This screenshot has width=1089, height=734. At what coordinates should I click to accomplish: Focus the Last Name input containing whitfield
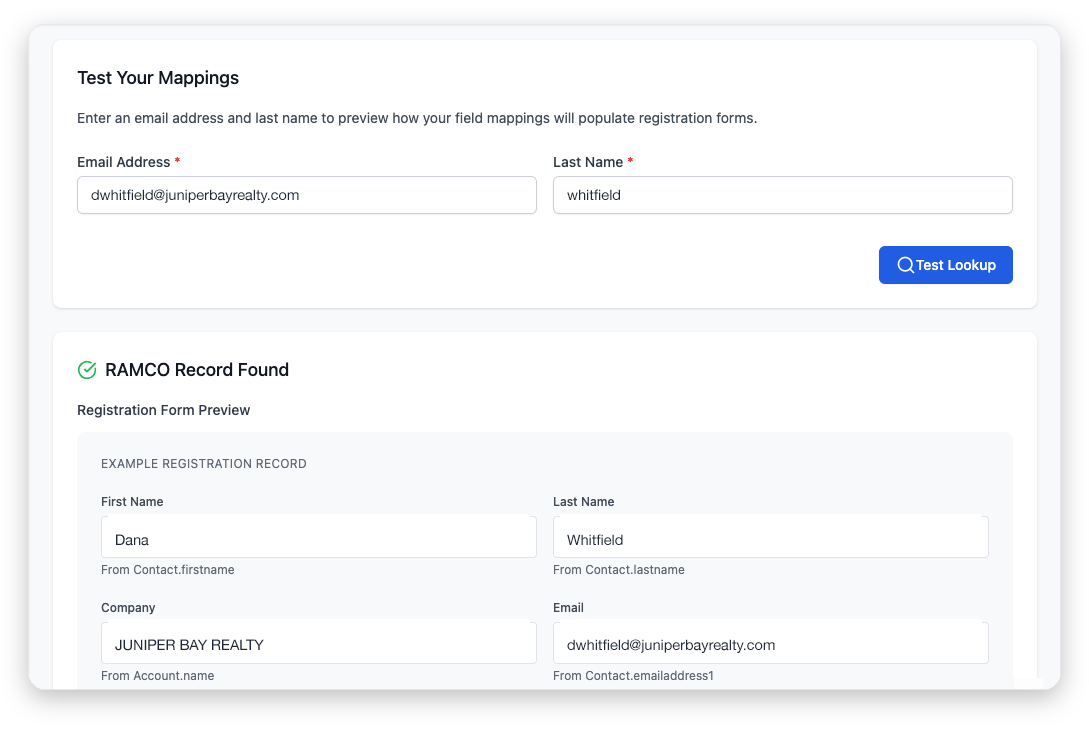click(x=783, y=195)
